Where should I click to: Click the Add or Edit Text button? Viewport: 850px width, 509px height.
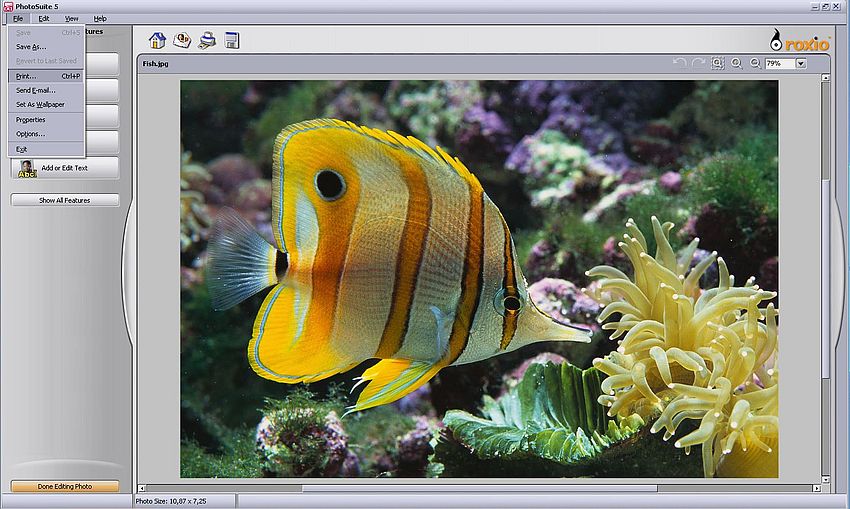tap(65, 168)
